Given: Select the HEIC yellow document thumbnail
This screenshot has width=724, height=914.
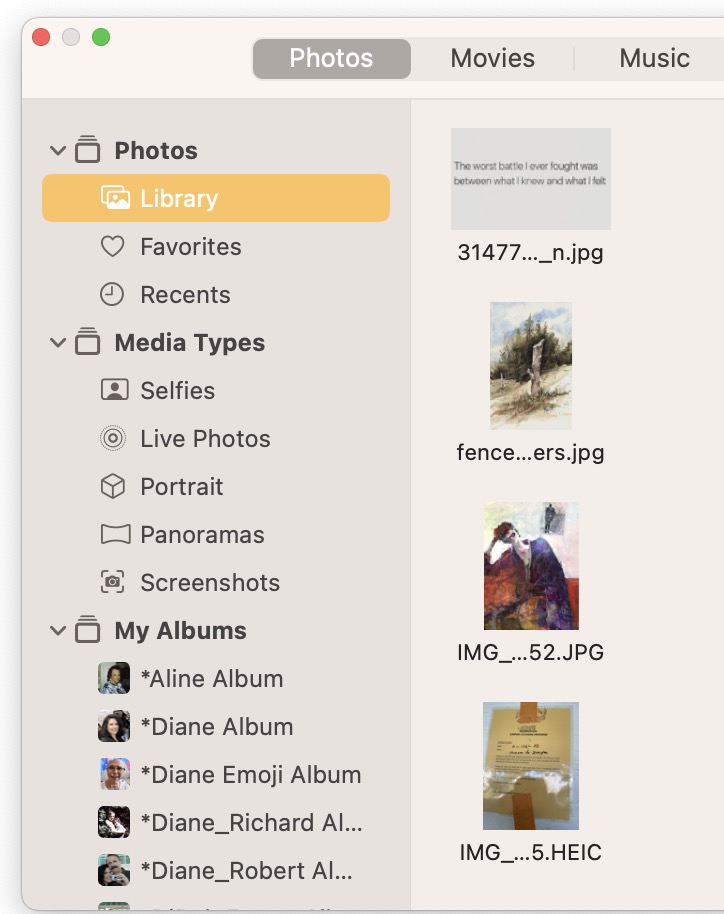Looking at the screenshot, I should click(x=531, y=766).
